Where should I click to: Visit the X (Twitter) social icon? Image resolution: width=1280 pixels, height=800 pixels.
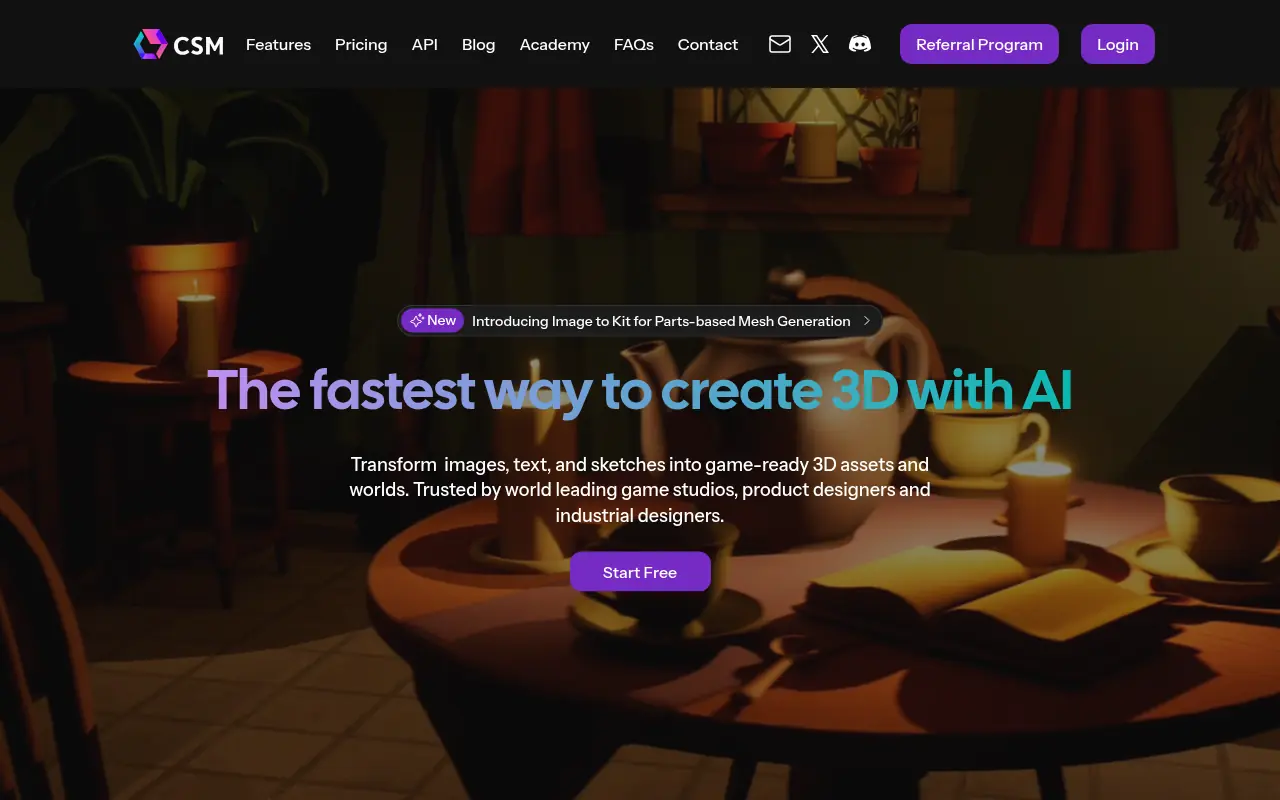coord(820,44)
